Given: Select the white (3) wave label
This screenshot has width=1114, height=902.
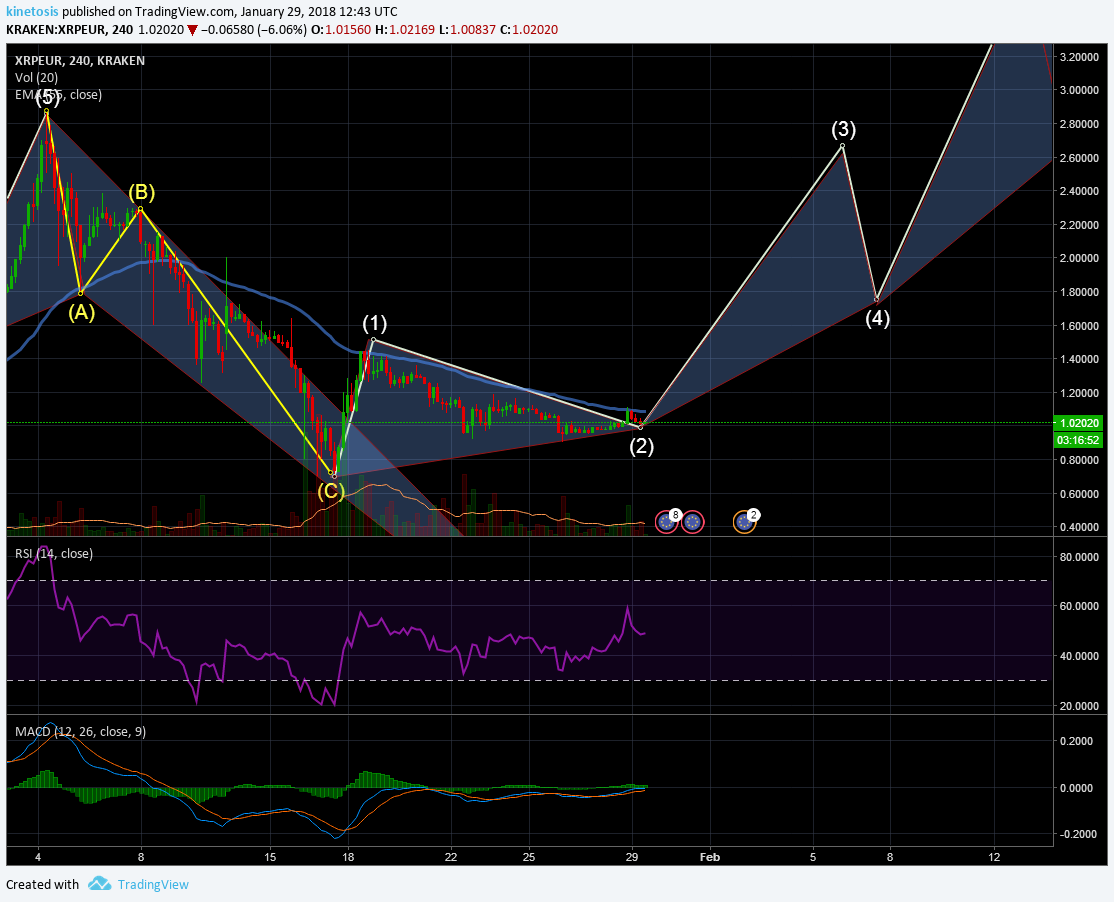Looking at the screenshot, I should point(843,129).
